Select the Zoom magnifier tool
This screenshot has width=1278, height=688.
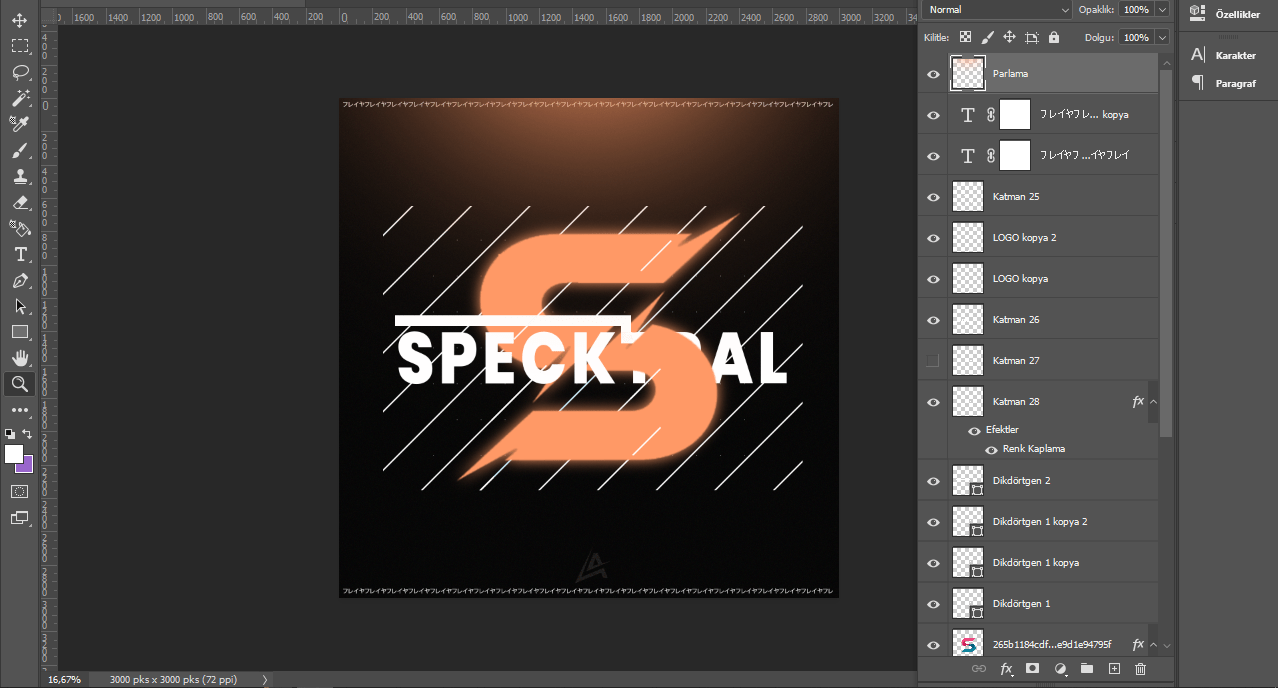point(20,384)
